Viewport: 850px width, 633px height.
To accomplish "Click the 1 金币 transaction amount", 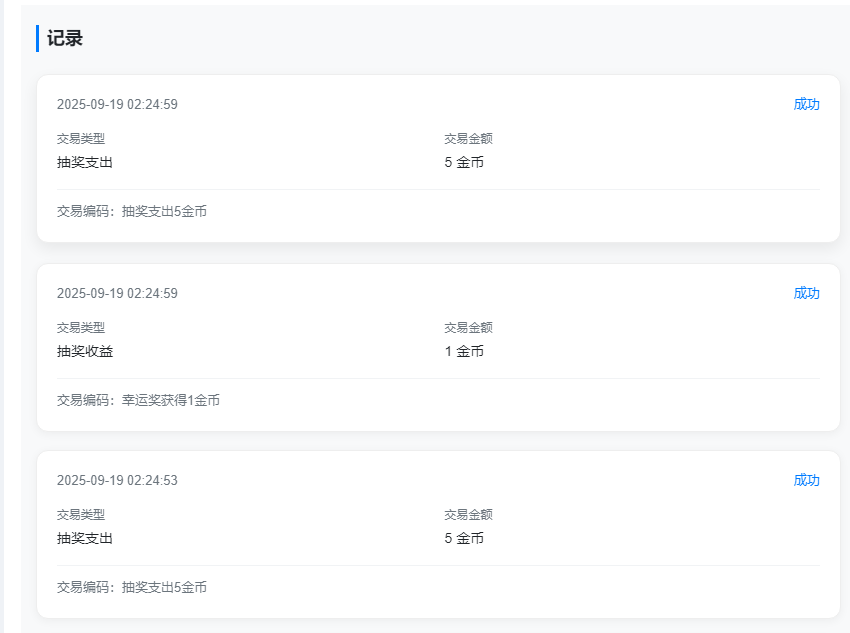I will (464, 351).
